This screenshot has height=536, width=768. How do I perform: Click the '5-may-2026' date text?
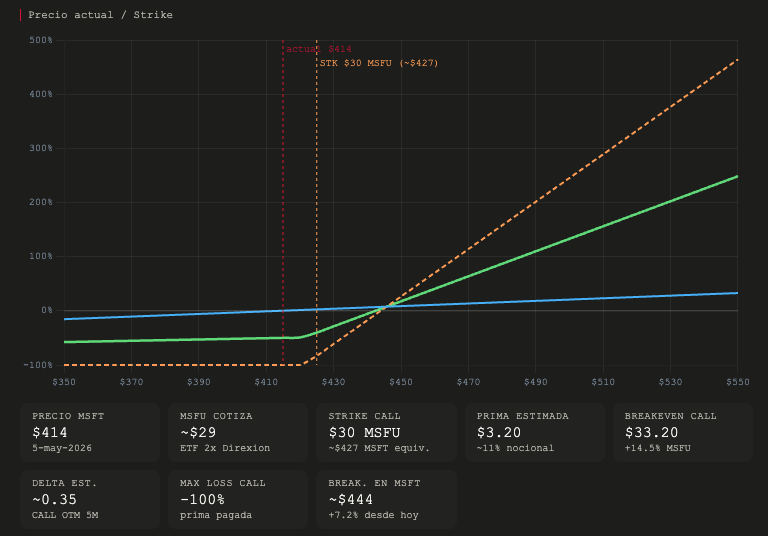(x=62, y=448)
